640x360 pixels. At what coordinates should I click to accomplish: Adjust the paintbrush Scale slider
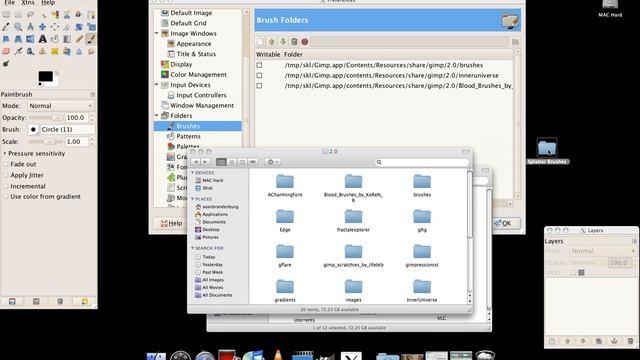46,142
